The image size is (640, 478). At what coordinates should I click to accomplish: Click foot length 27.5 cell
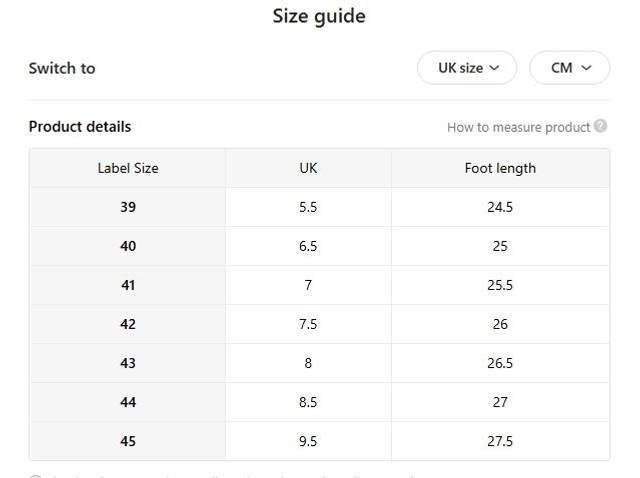(500, 441)
